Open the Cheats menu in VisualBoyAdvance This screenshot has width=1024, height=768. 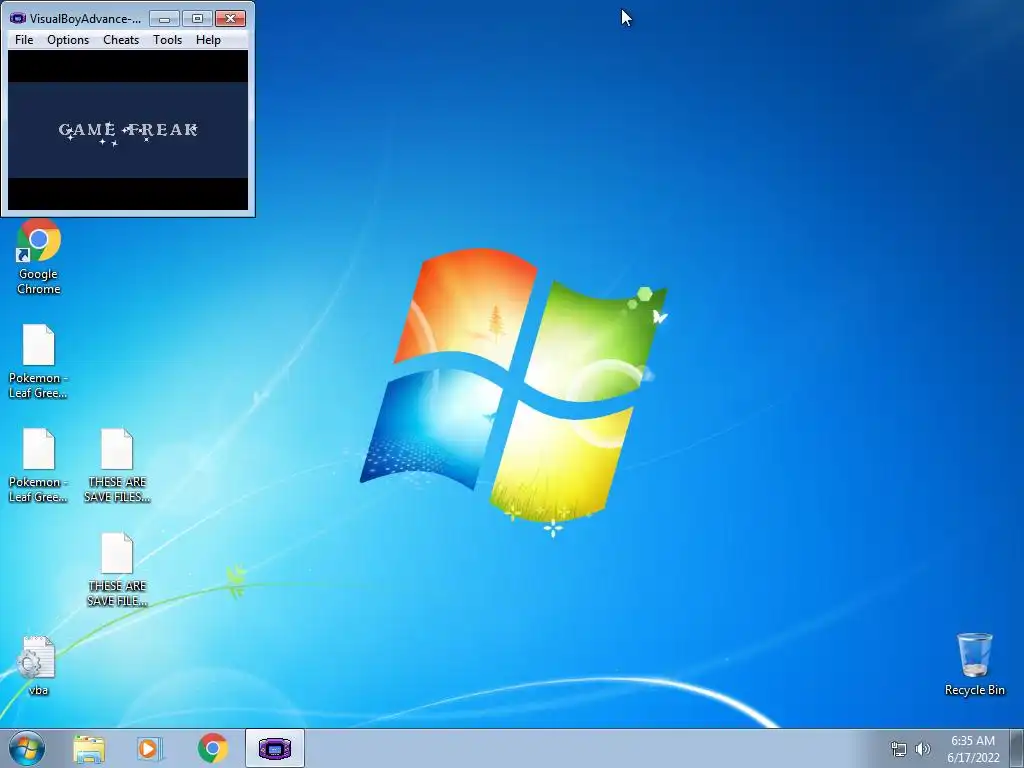point(121,40)
